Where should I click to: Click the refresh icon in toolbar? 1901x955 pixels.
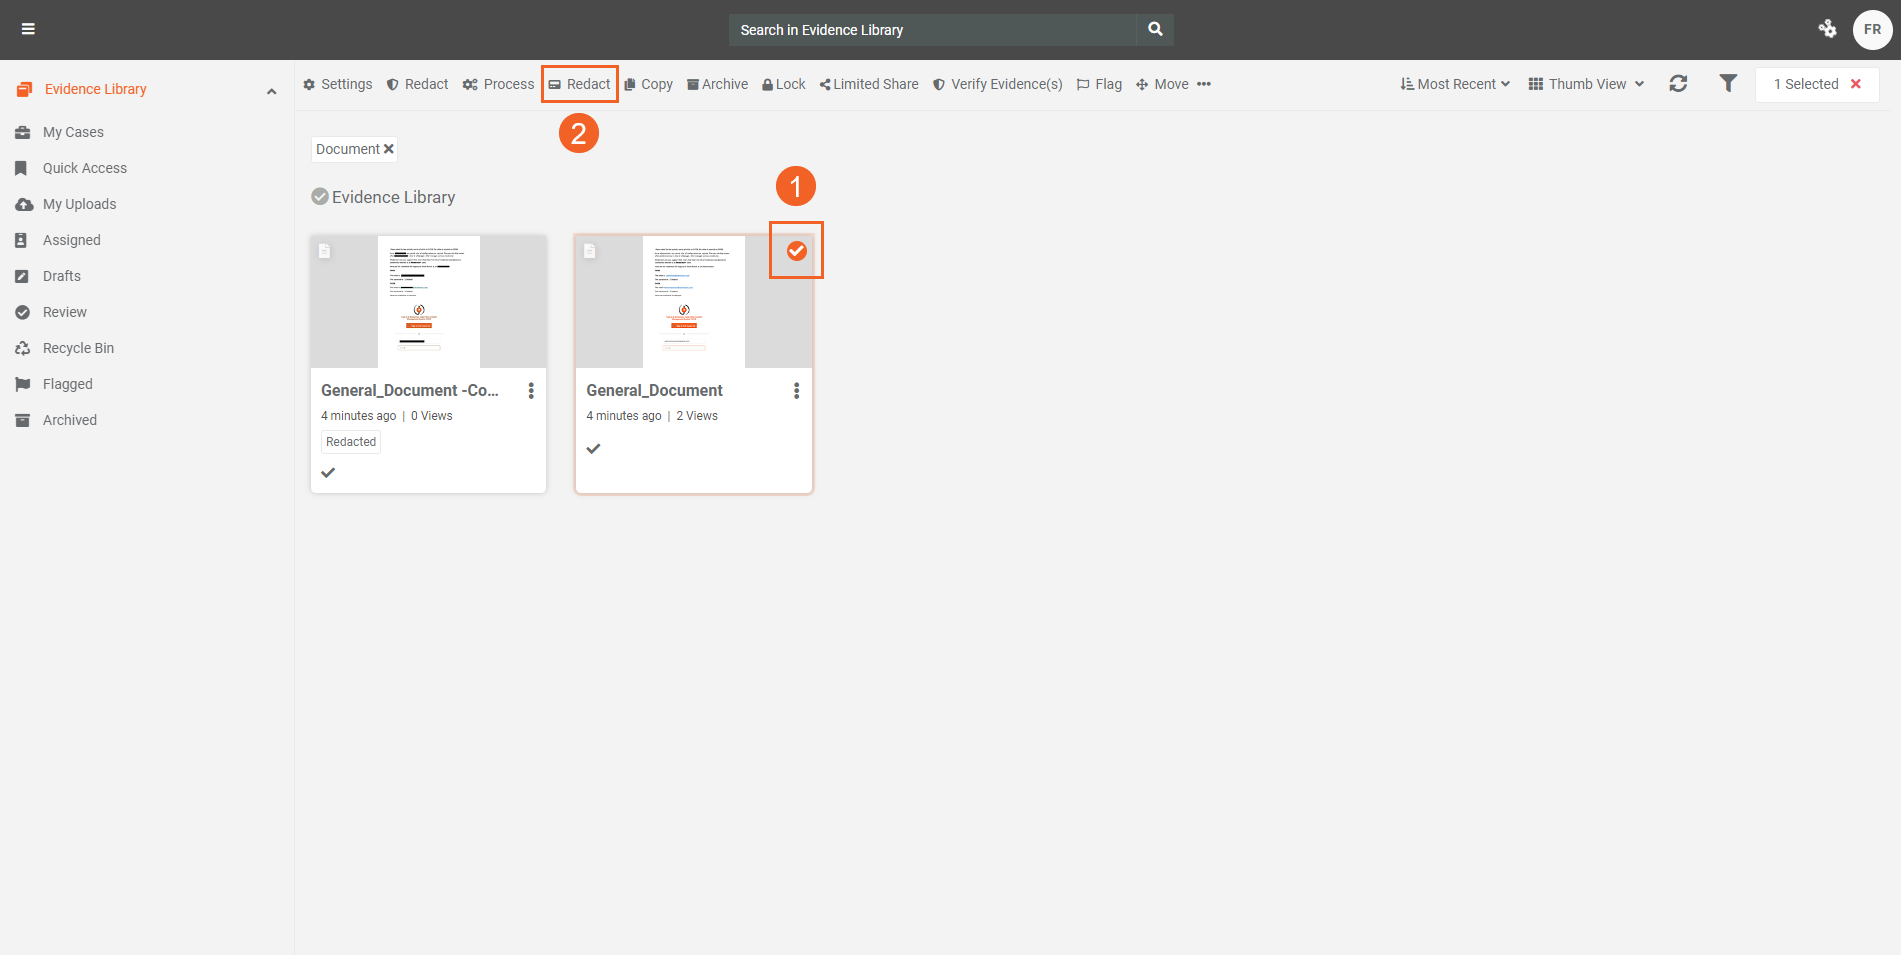pyautogui.click(x=1678, y=84)
